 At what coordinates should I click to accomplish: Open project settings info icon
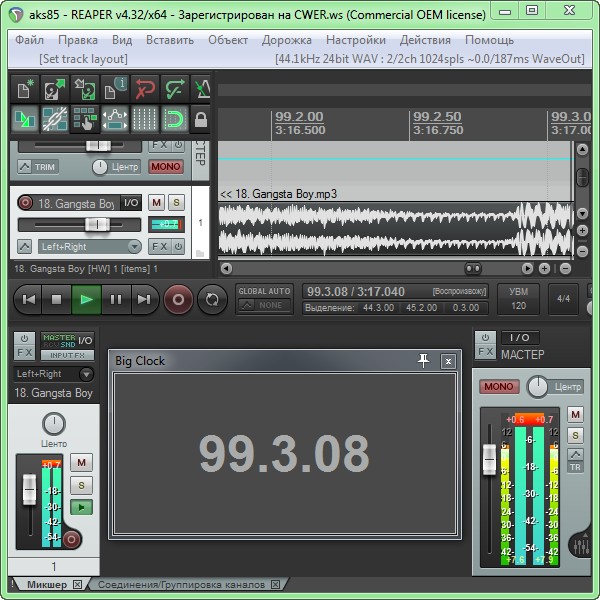click(x=115, y=89)
